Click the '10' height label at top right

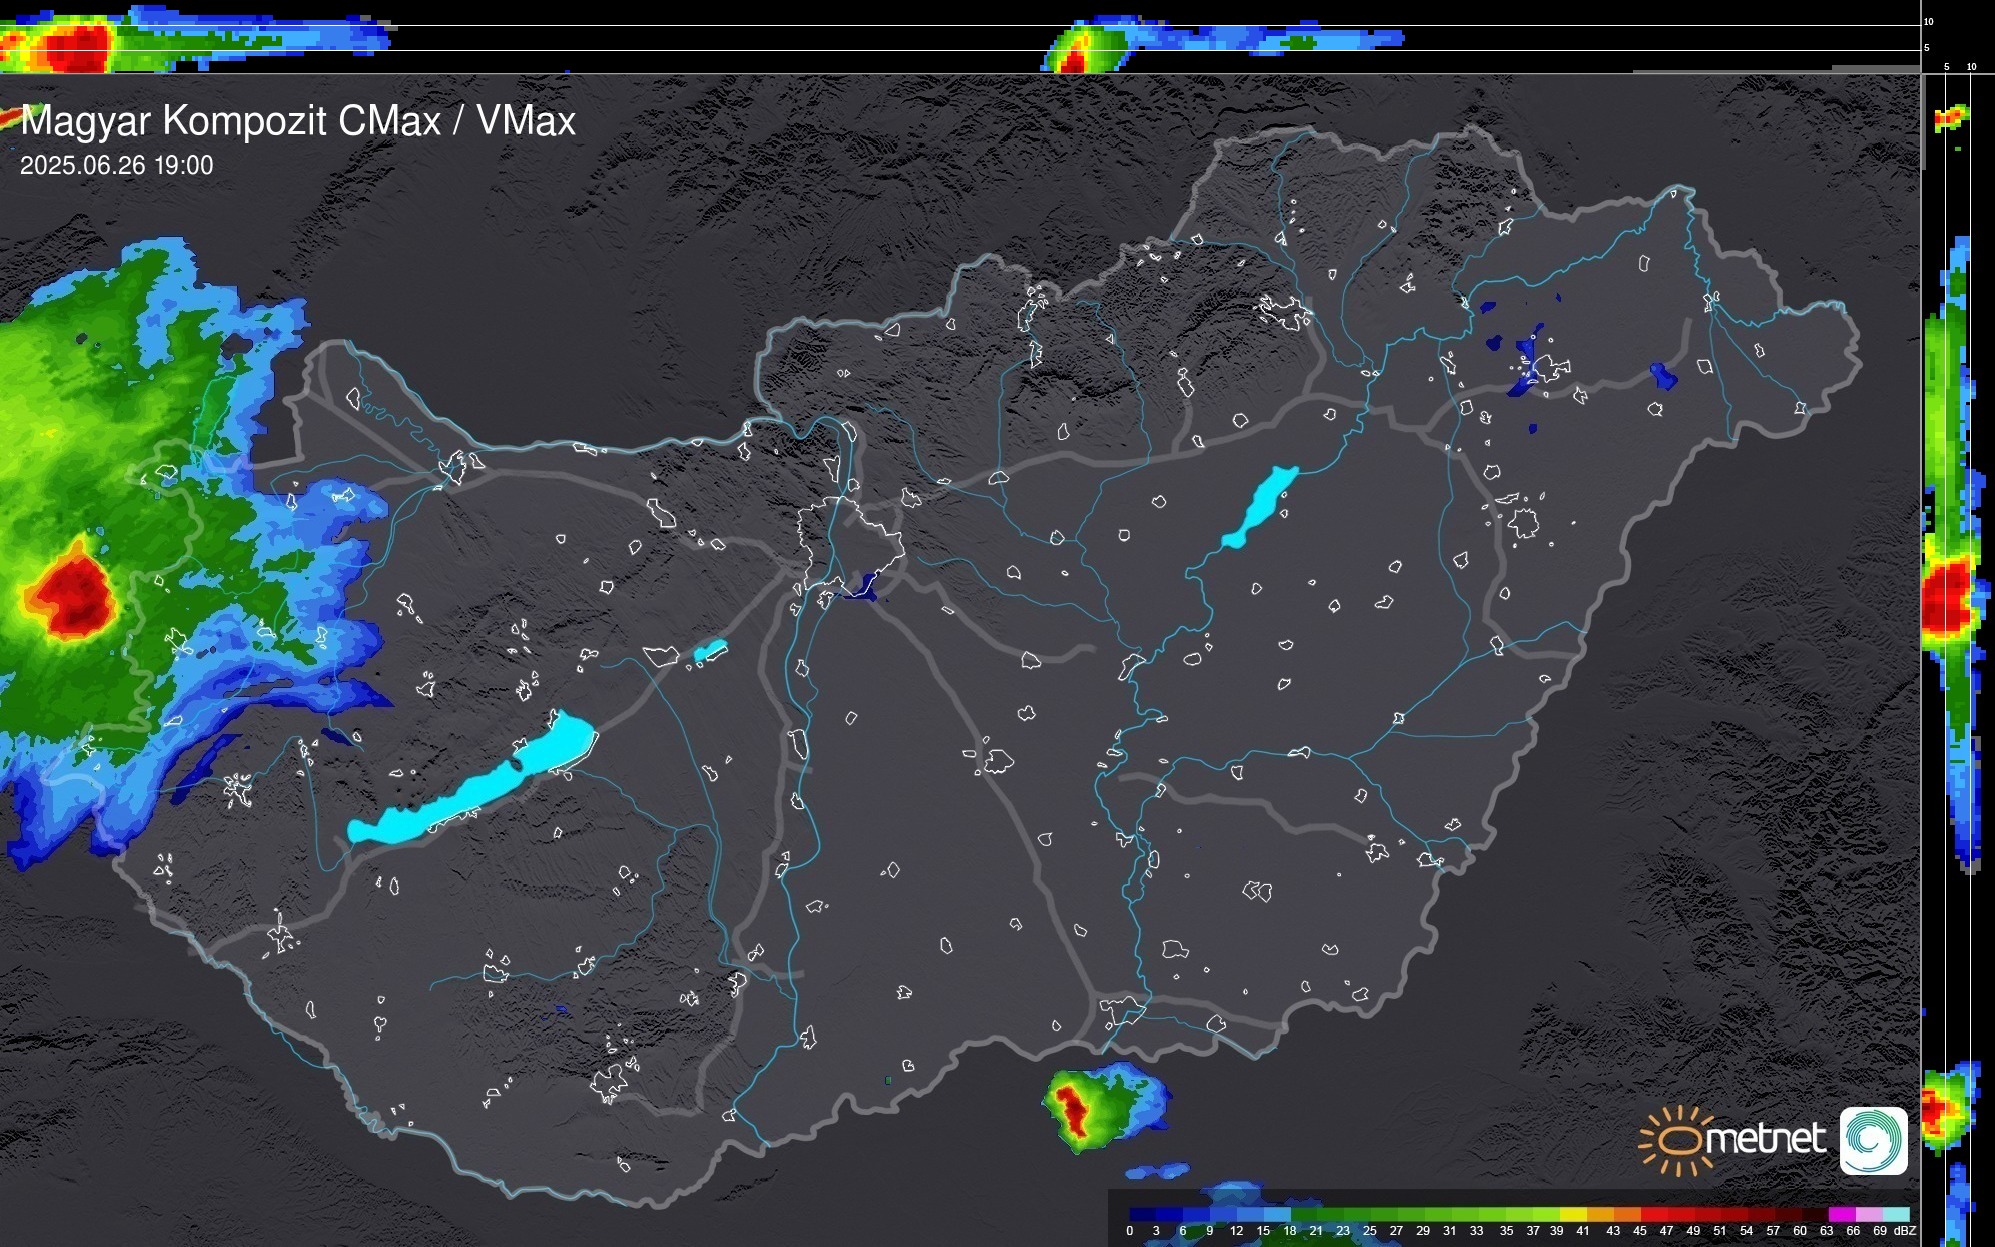click(1929, 21)
